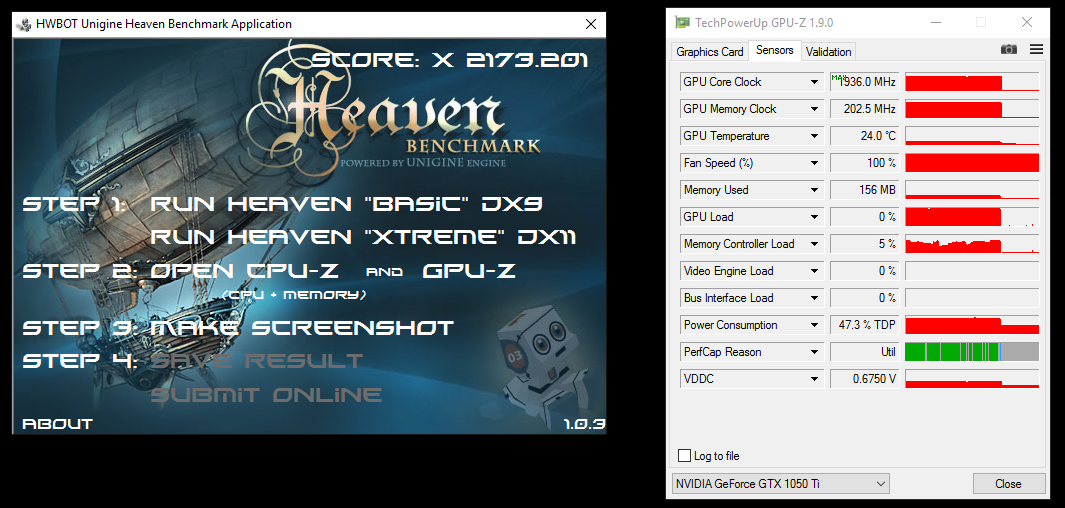Open the GPU Memory Clock sensor dropdown

pyautogui.click(x=814, y=109)
